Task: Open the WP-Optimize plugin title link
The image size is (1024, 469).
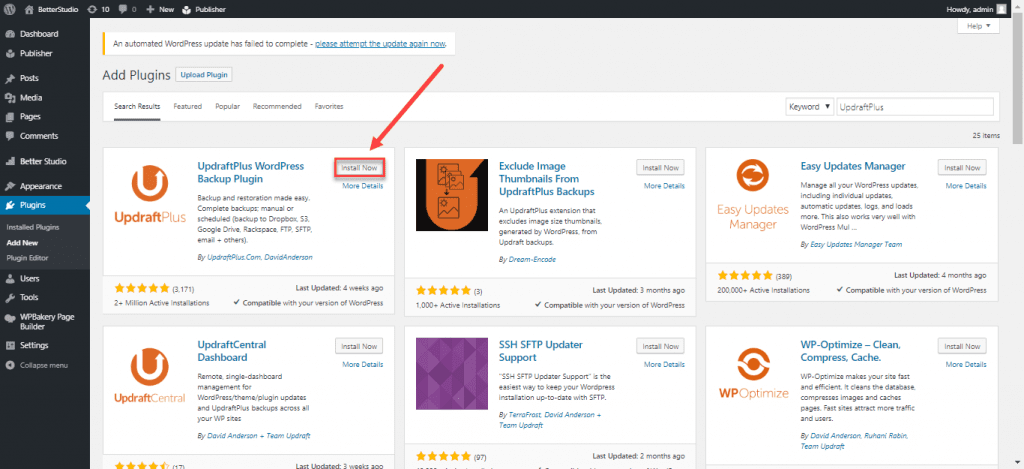Action: 850,351
